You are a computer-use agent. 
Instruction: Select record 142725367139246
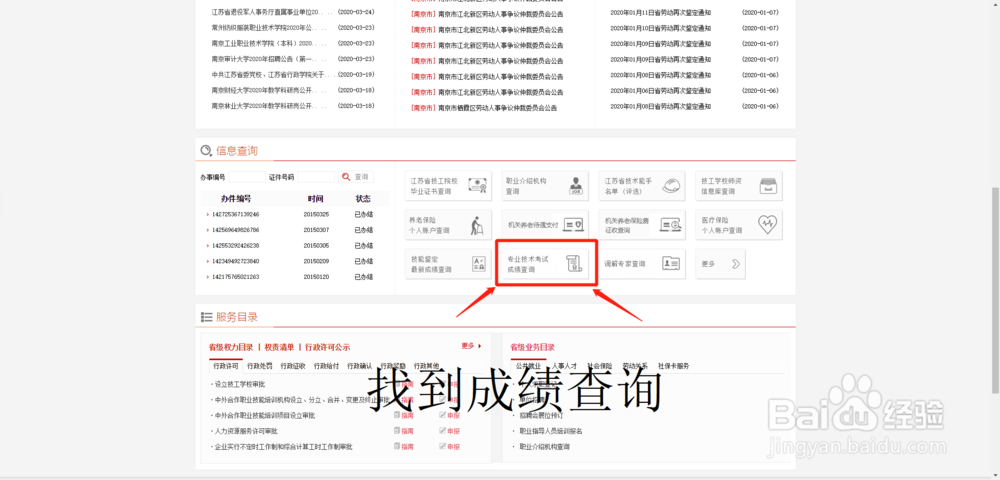(235, 214)
